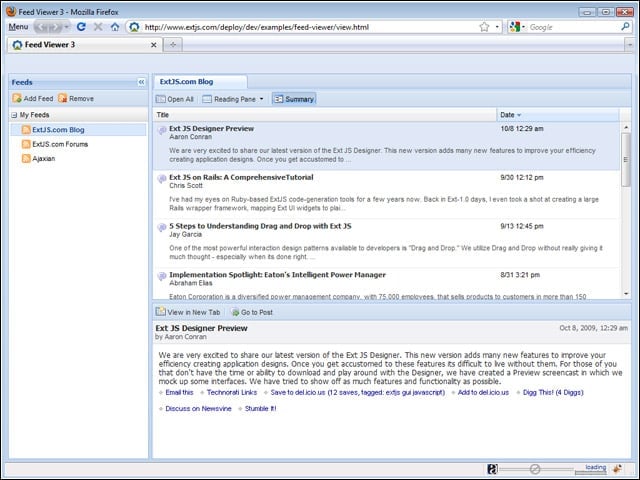The image size is (640, 480).
Task: Click the Add Feed icon button
Action: click(x=17, y=98)
